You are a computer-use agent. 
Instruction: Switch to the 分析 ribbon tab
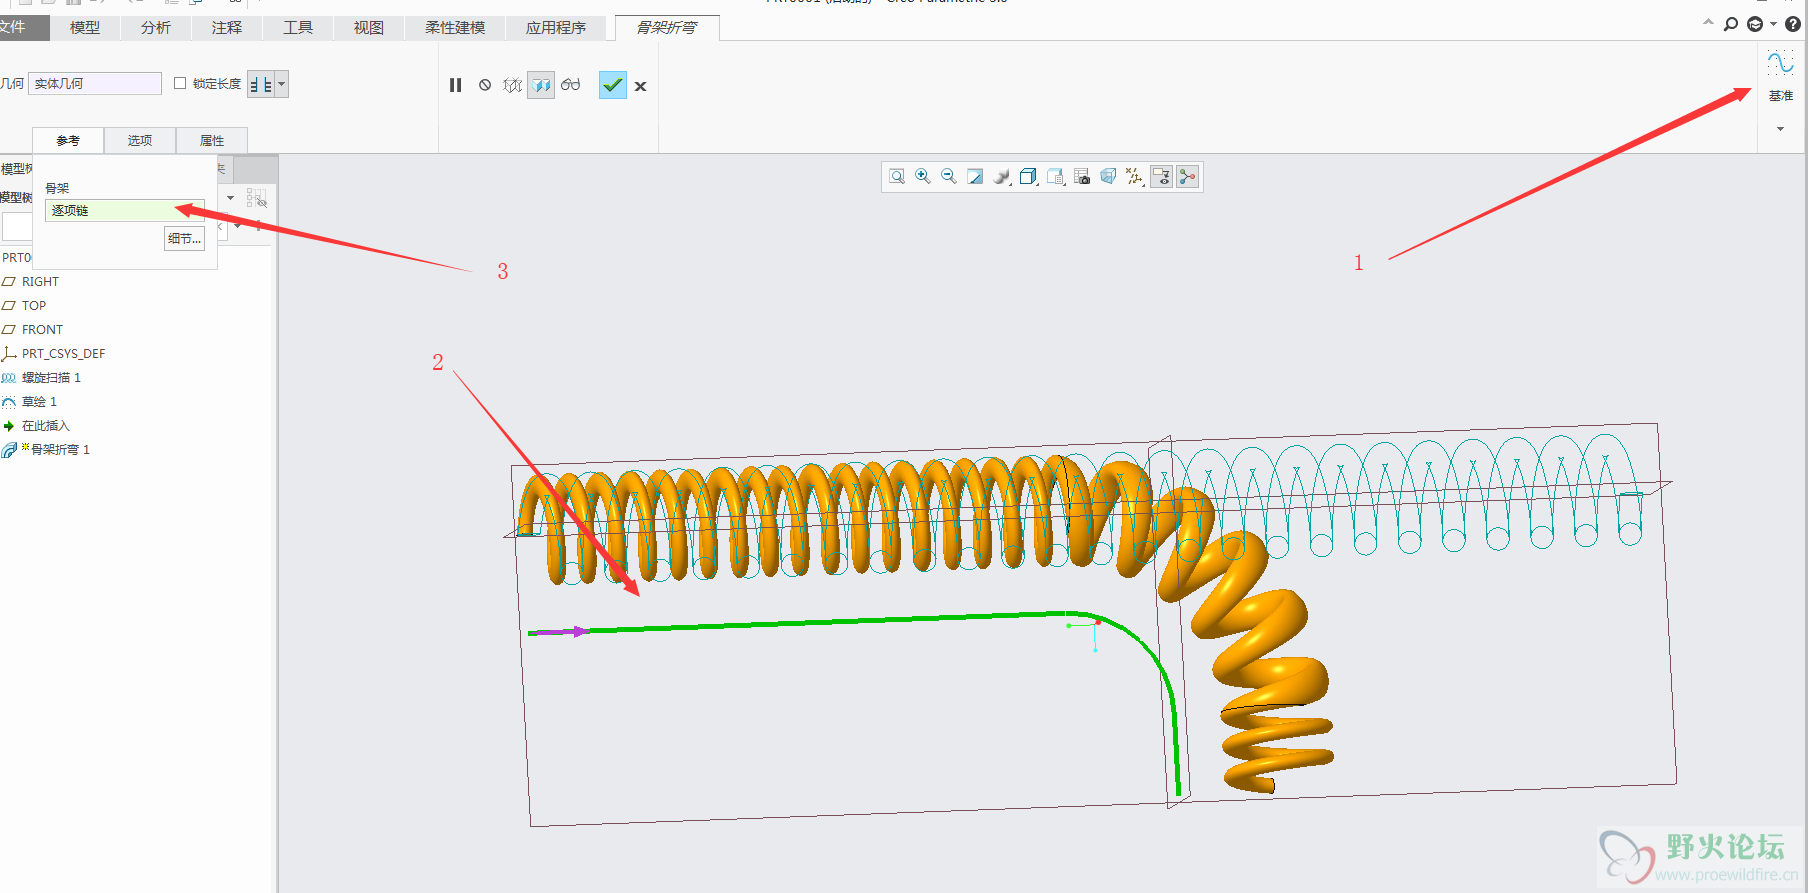[156, 28]
